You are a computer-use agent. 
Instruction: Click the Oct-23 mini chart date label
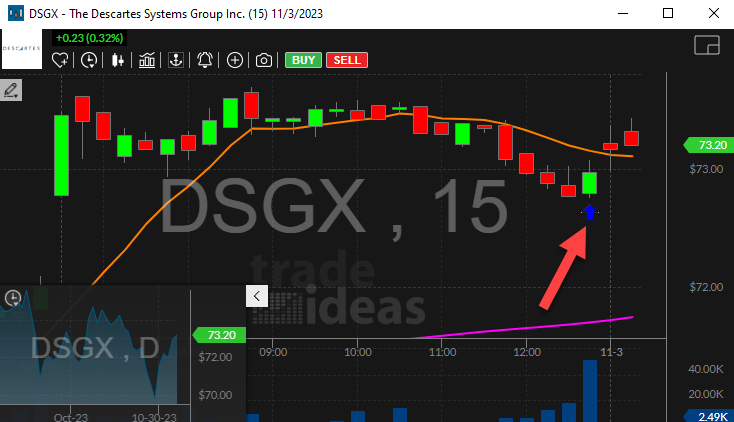click(x=71, y=417)
